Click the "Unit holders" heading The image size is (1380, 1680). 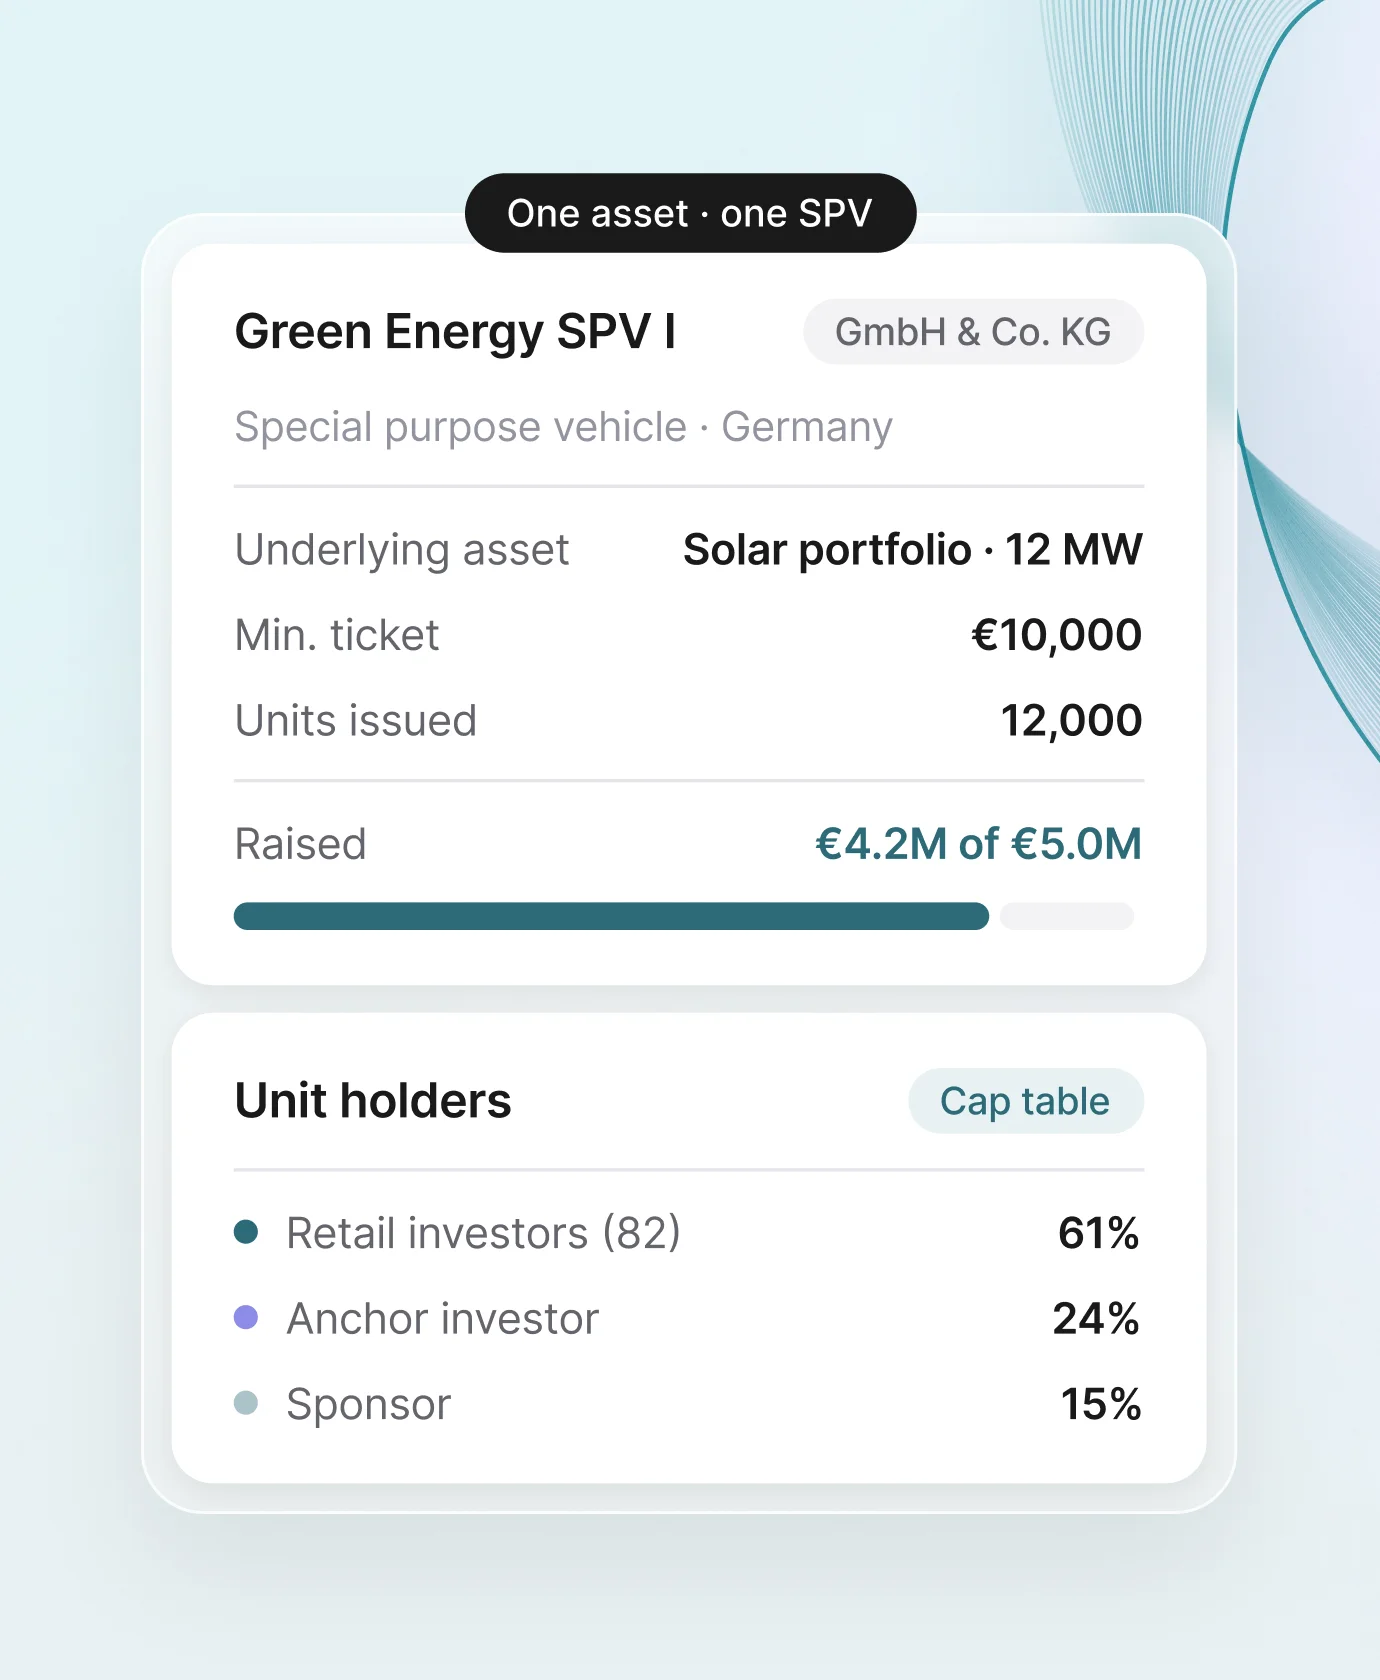coord(373,1101)
